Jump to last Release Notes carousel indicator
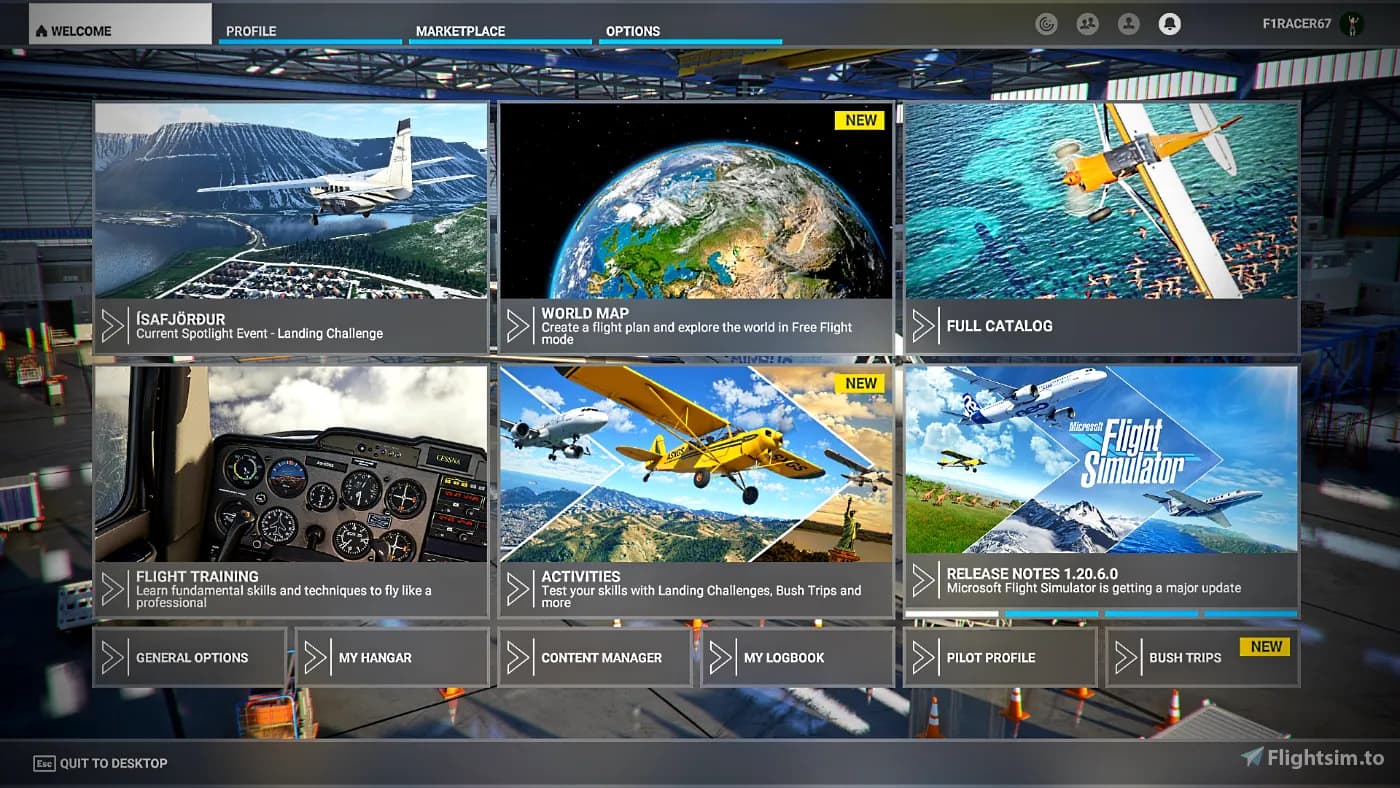The height and width of the screenshot is (788, 1400). (1250, 614)
